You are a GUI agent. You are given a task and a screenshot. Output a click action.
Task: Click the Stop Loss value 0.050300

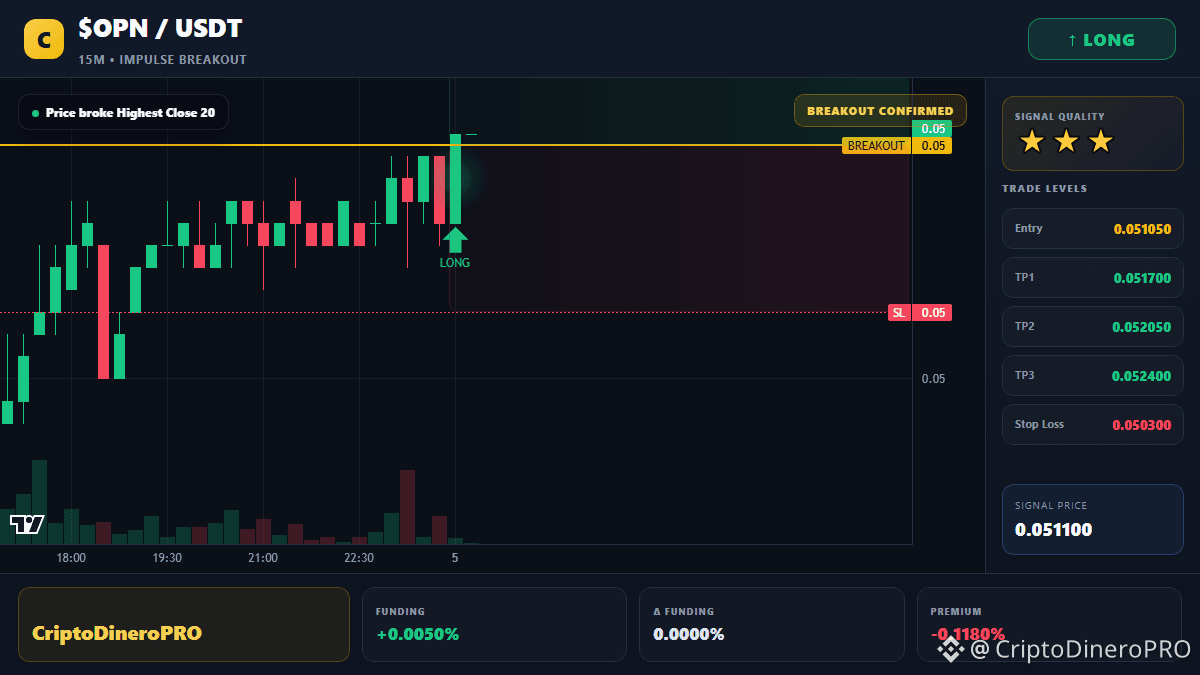pyautogui.click(x=1142, y=425)
